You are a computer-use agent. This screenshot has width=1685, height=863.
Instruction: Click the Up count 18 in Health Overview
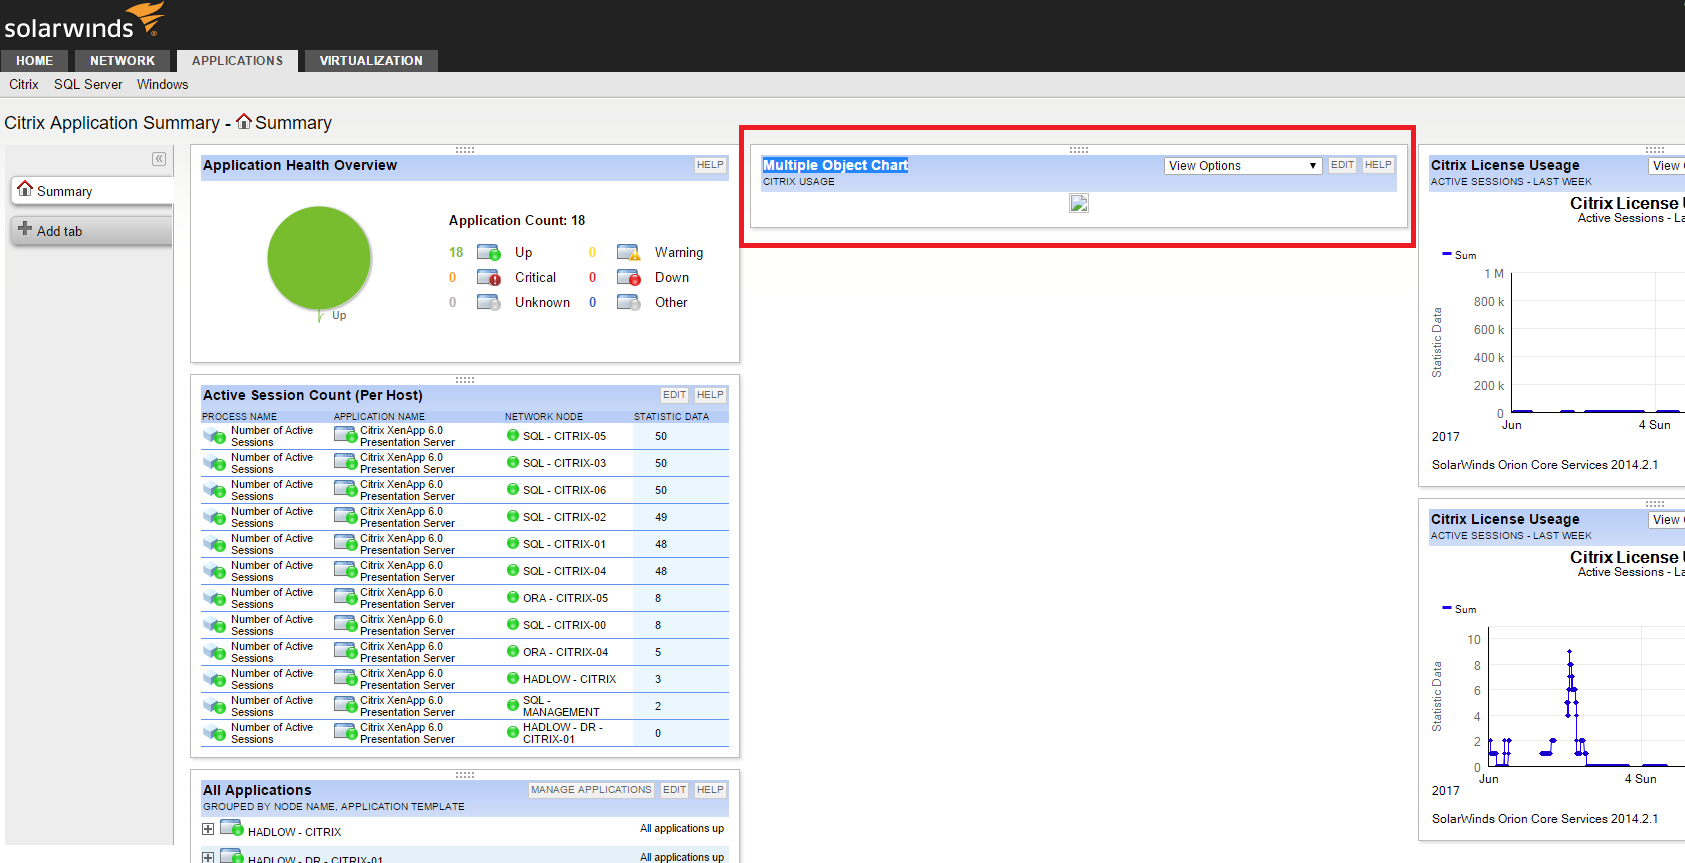[456, 252]
